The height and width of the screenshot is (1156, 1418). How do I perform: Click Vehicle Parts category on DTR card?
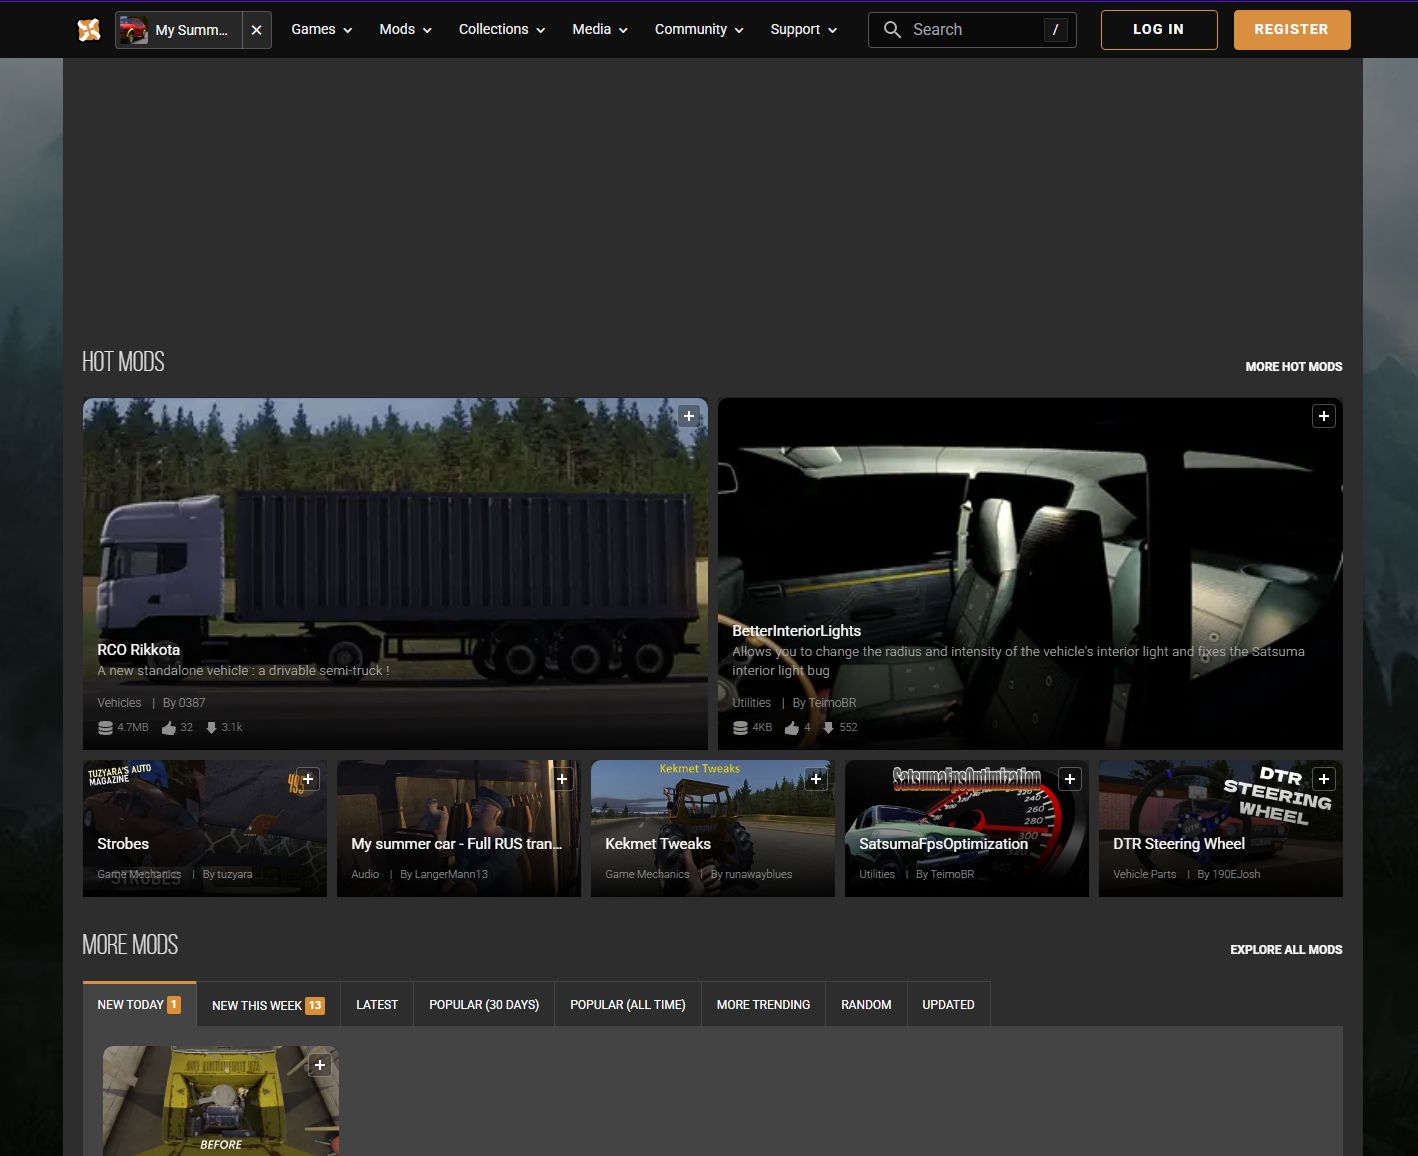coord(1144,874)
